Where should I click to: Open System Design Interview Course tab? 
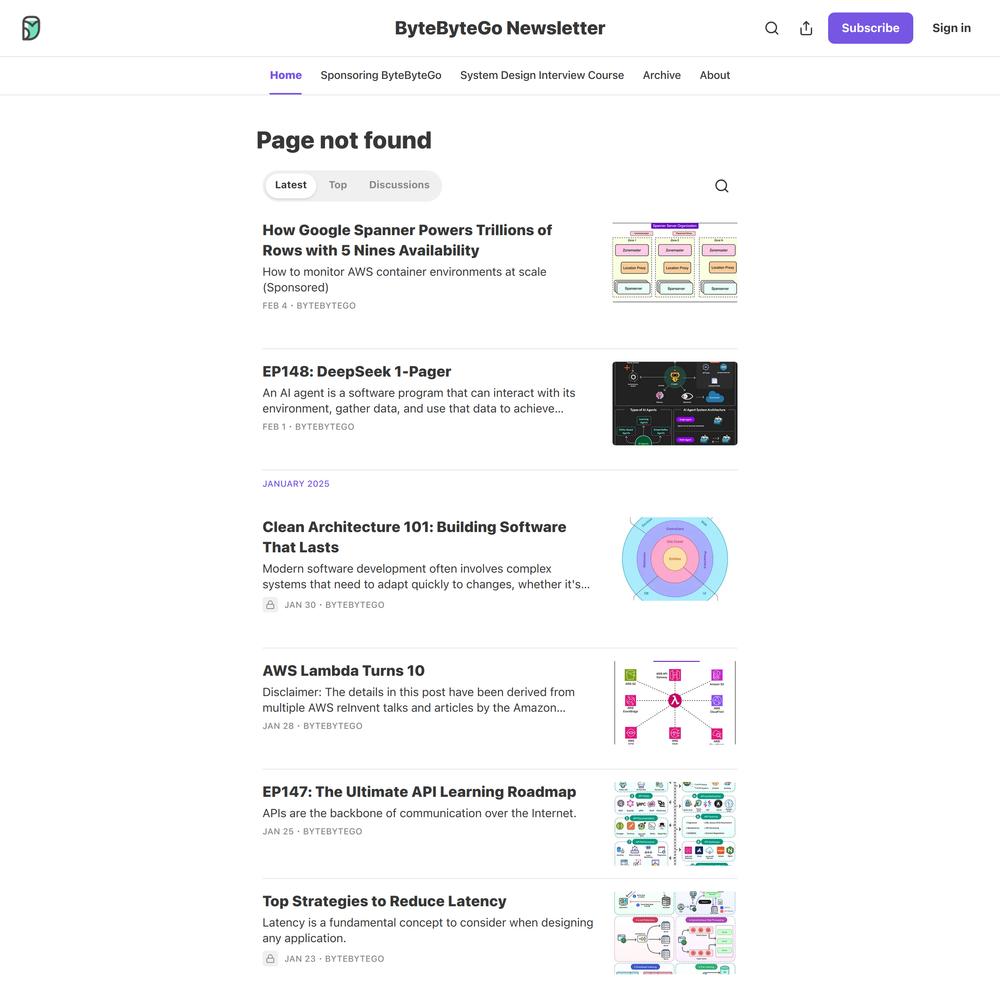541,75
